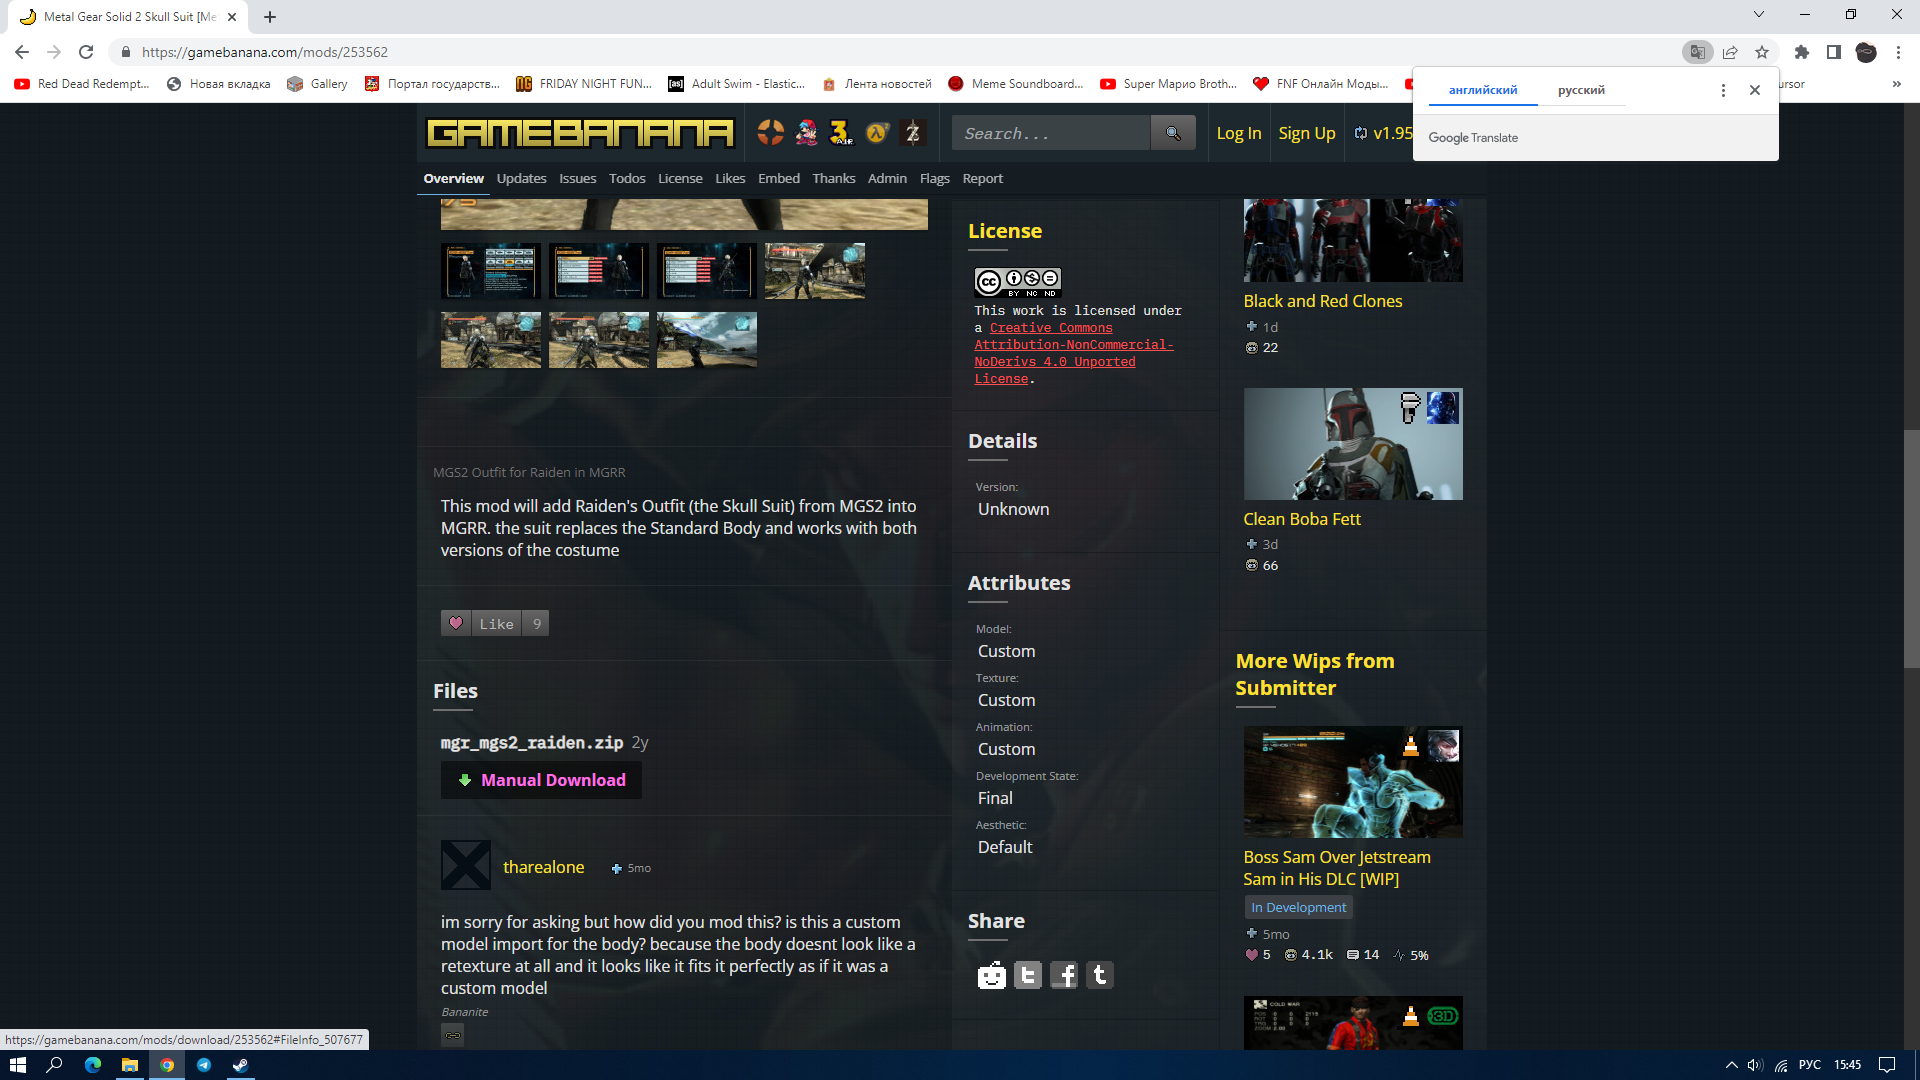Open the tab search dropdown arrow
1920x1080 pixels.
point(1759,15)
